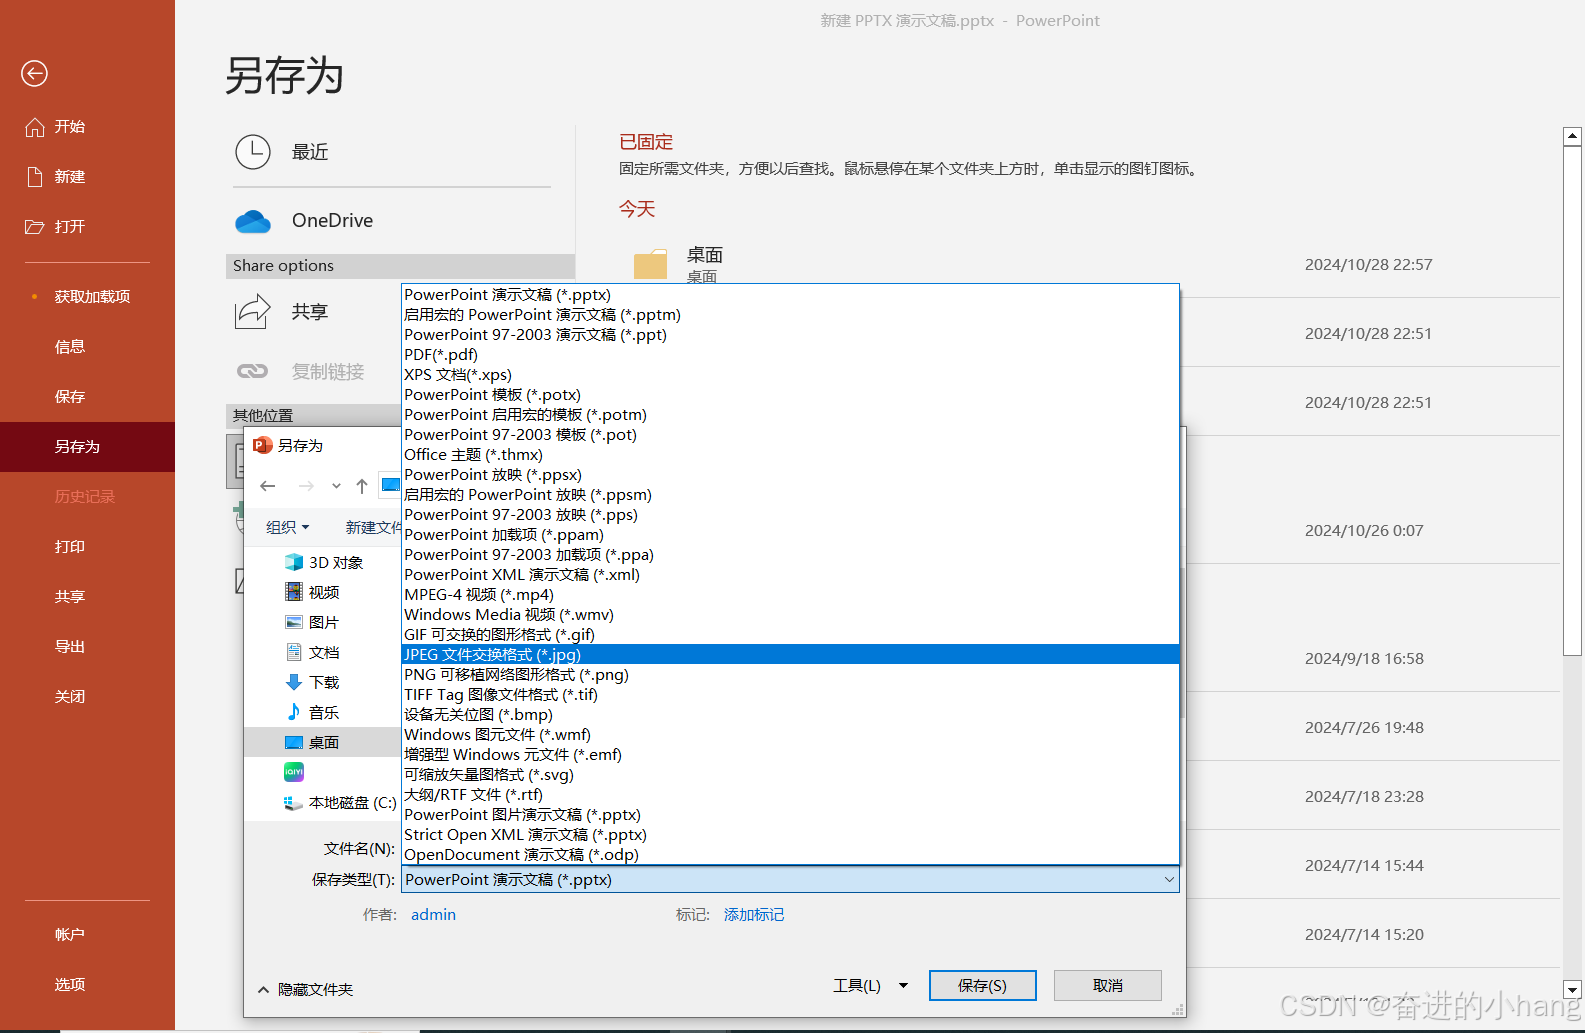1585x1033 pixels.
Task: Click the 添加标记 tags link
Action: tap(754, 915)
